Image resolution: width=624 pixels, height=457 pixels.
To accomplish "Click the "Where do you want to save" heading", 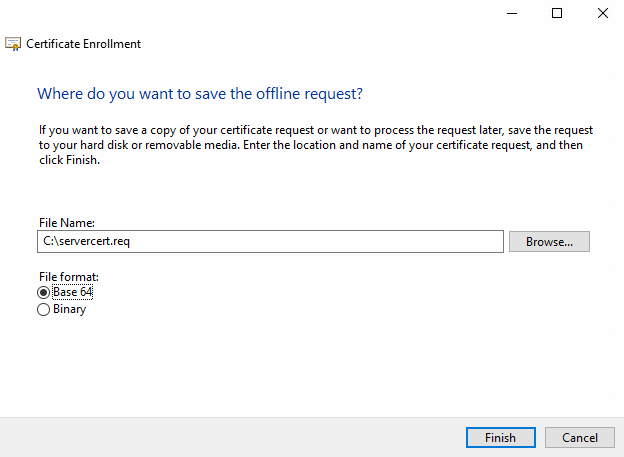I will [x=199, y=94].
